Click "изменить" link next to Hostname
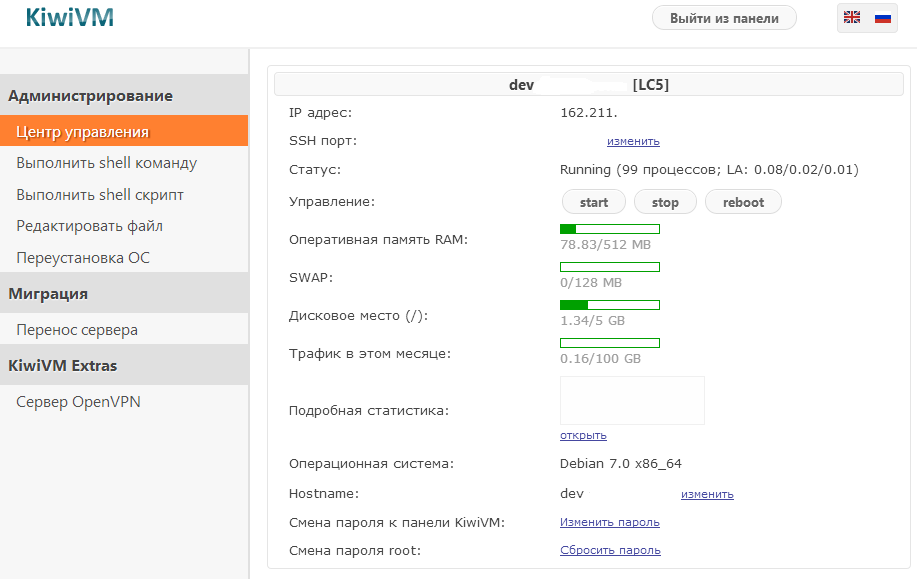Viewport: 917px width, 579px height. coord(707,494)
